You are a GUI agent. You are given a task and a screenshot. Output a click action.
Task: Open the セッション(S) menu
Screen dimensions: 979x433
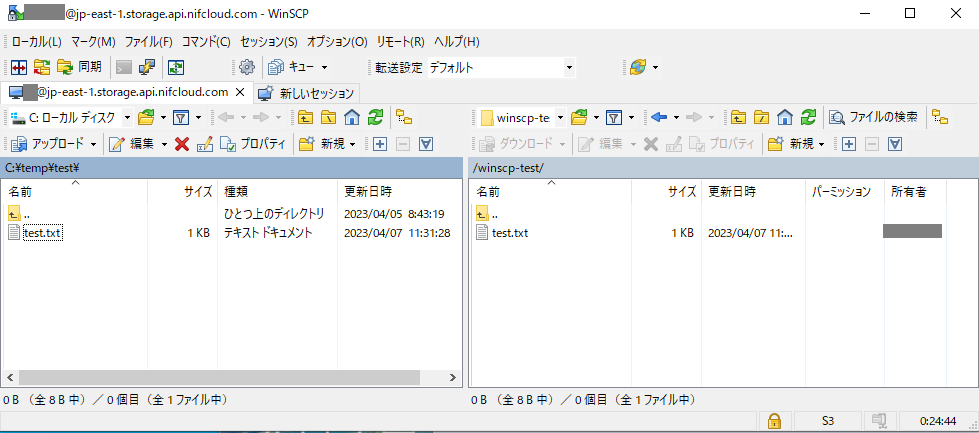269,42
